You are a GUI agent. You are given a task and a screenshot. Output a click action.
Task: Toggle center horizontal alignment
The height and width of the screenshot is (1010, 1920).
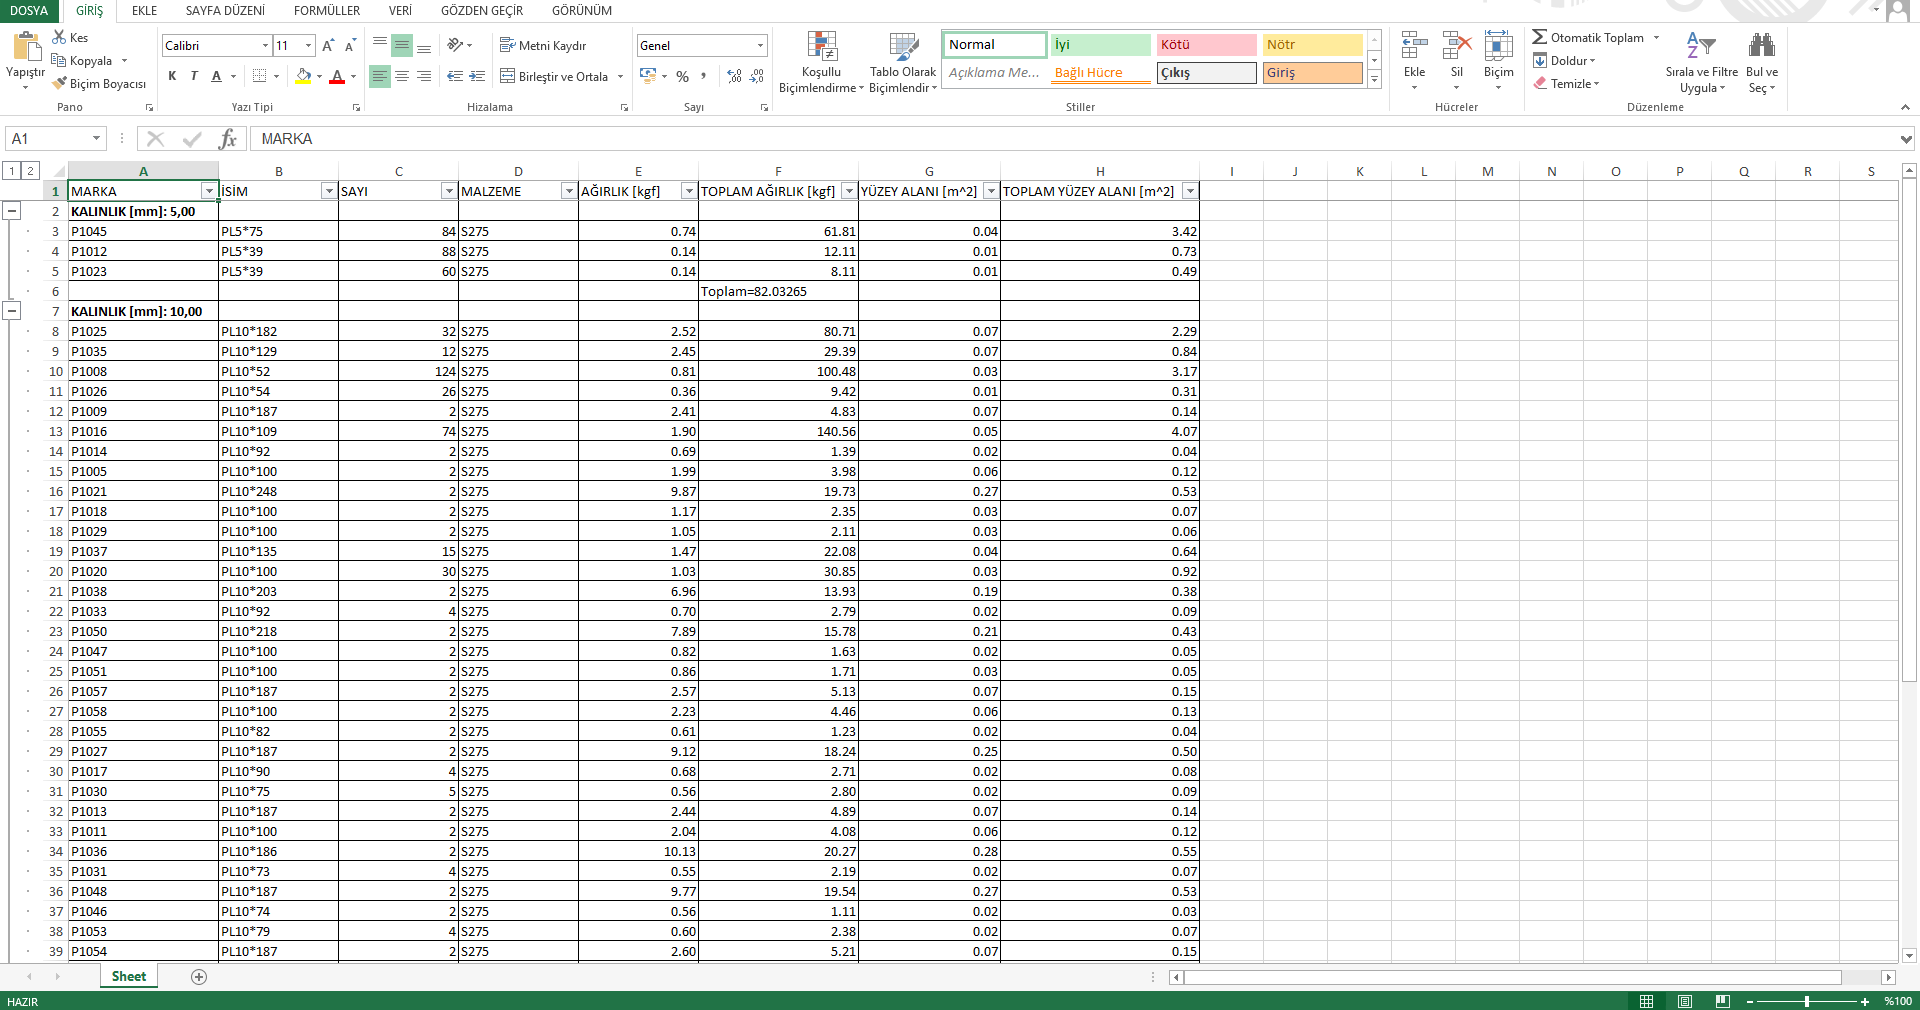(x=401, y=76)
